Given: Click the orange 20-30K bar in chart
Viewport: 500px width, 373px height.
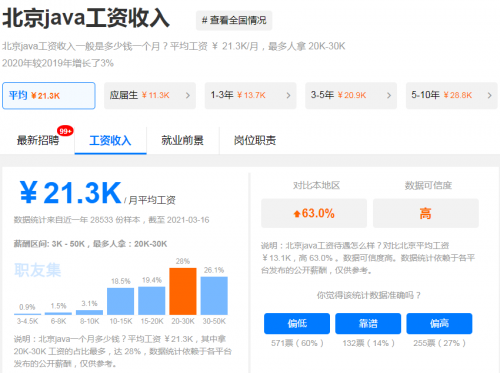Looking at the screenshot, I should (x=183, y=291).
